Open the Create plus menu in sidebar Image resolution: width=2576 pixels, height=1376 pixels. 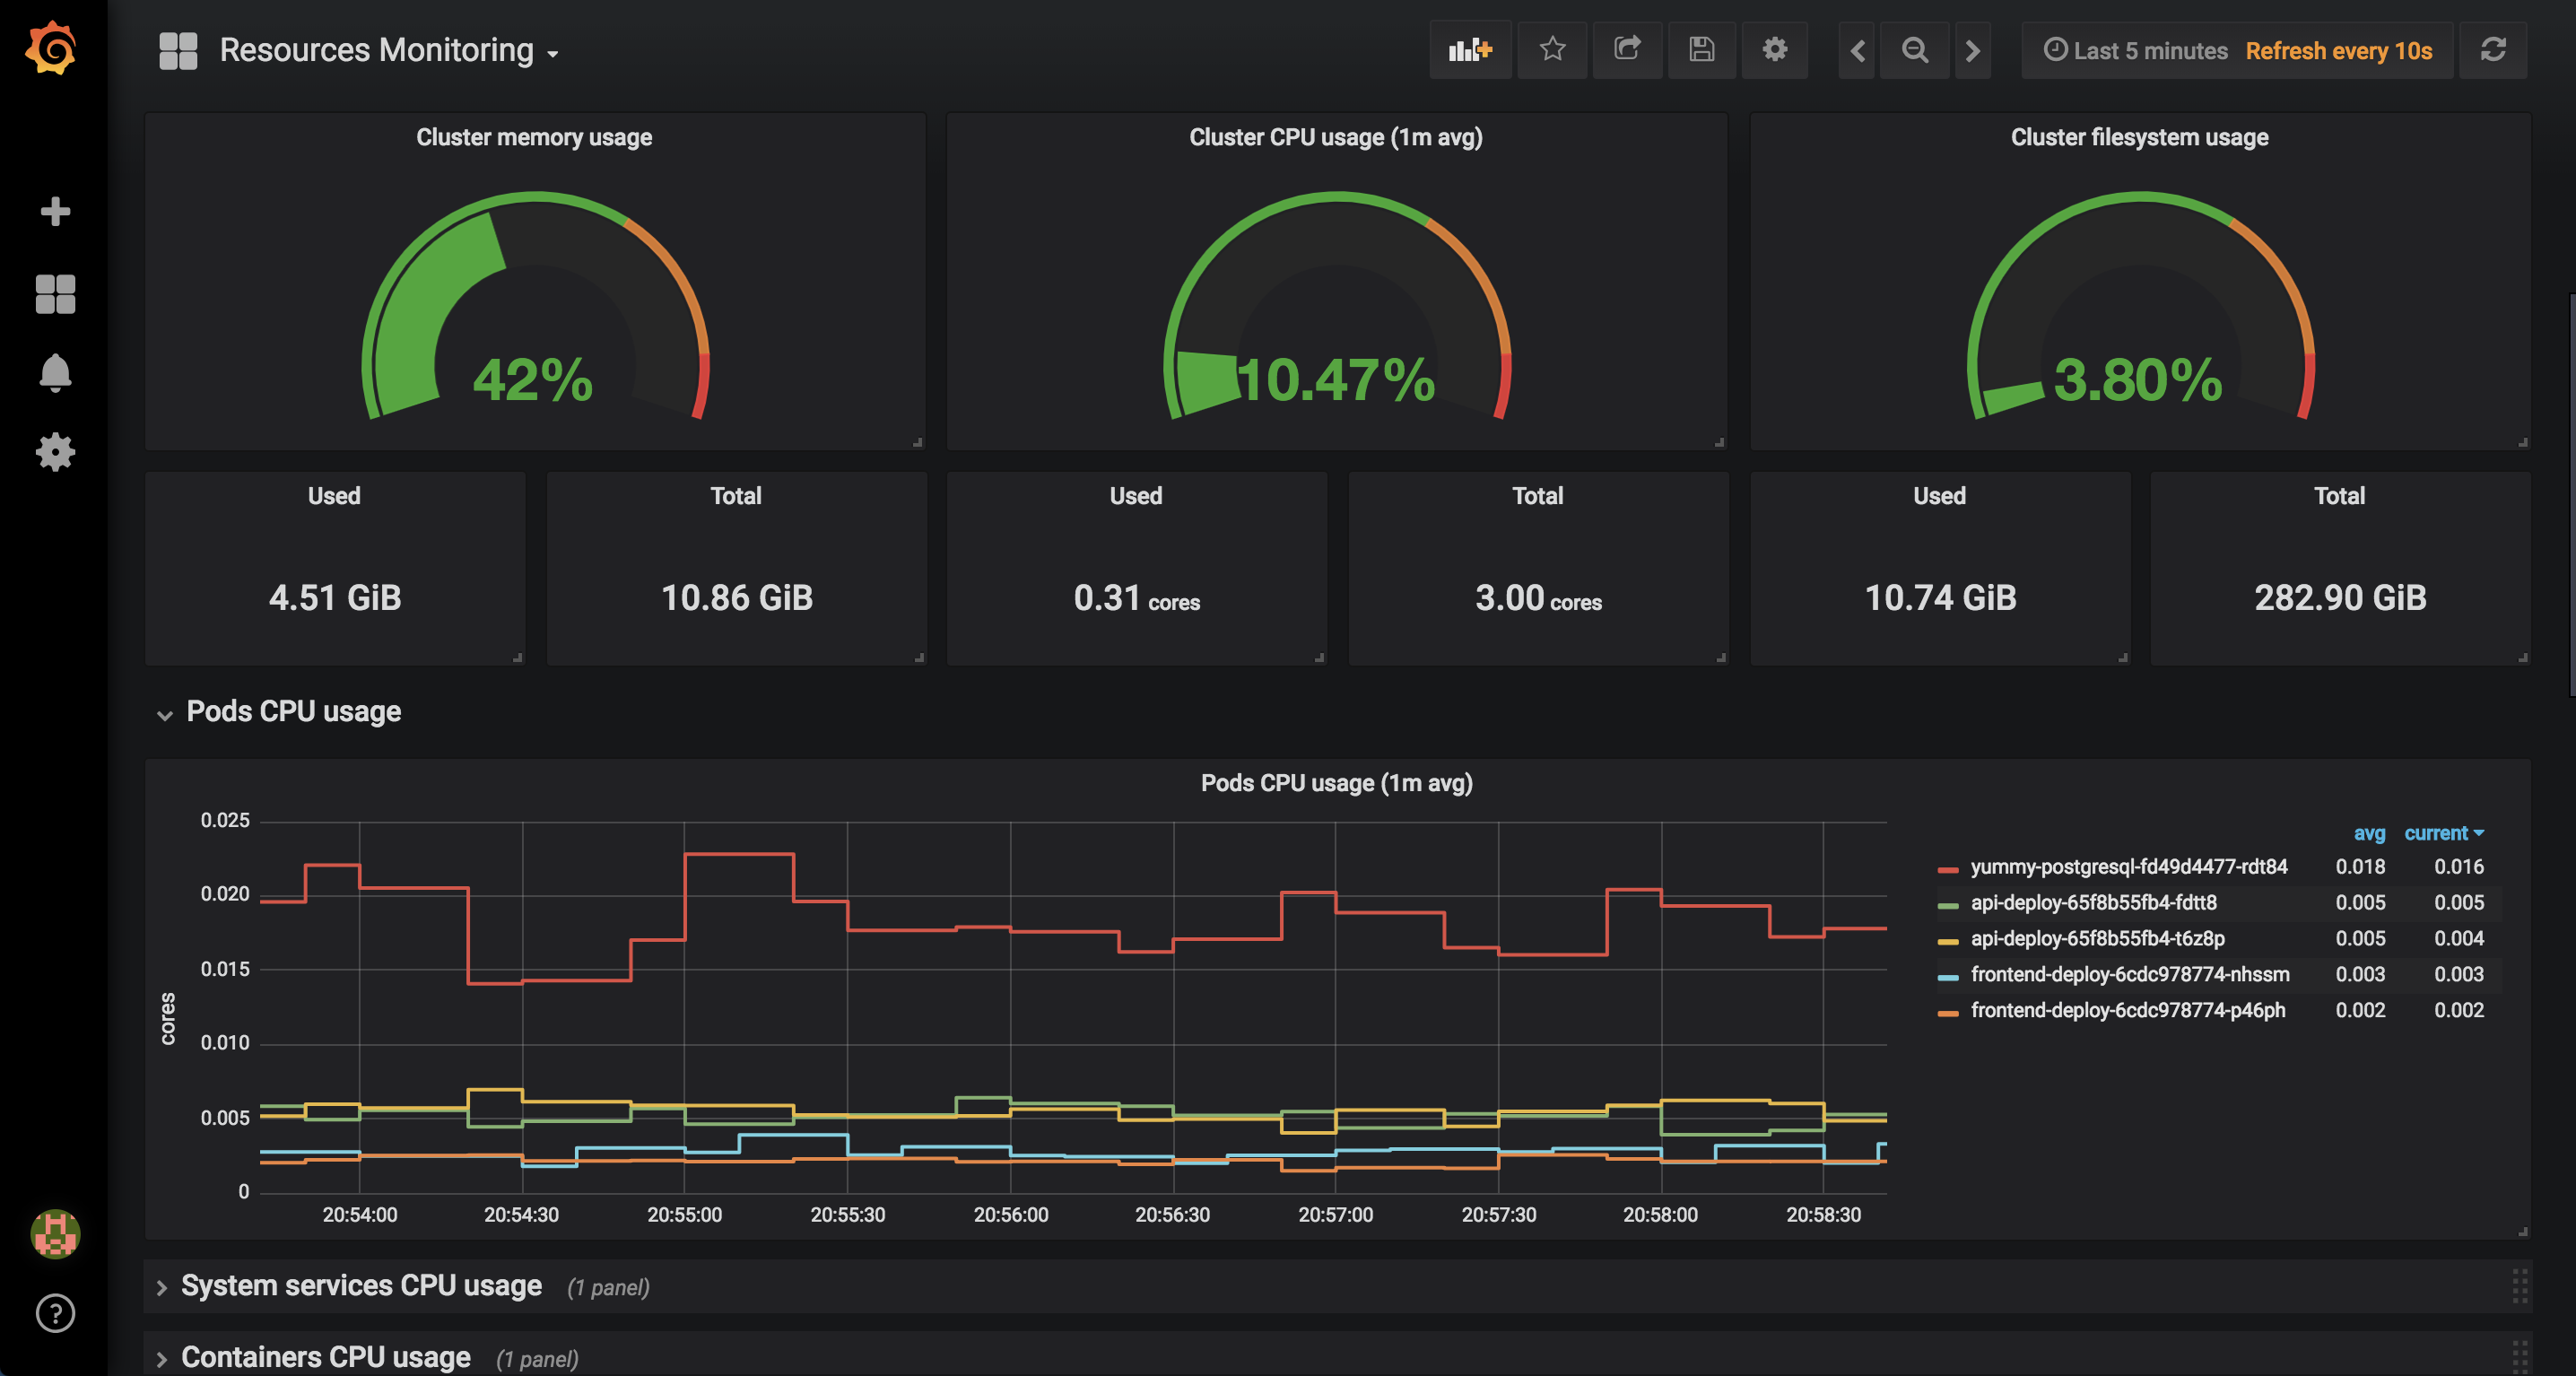click(x=55, y=211)
